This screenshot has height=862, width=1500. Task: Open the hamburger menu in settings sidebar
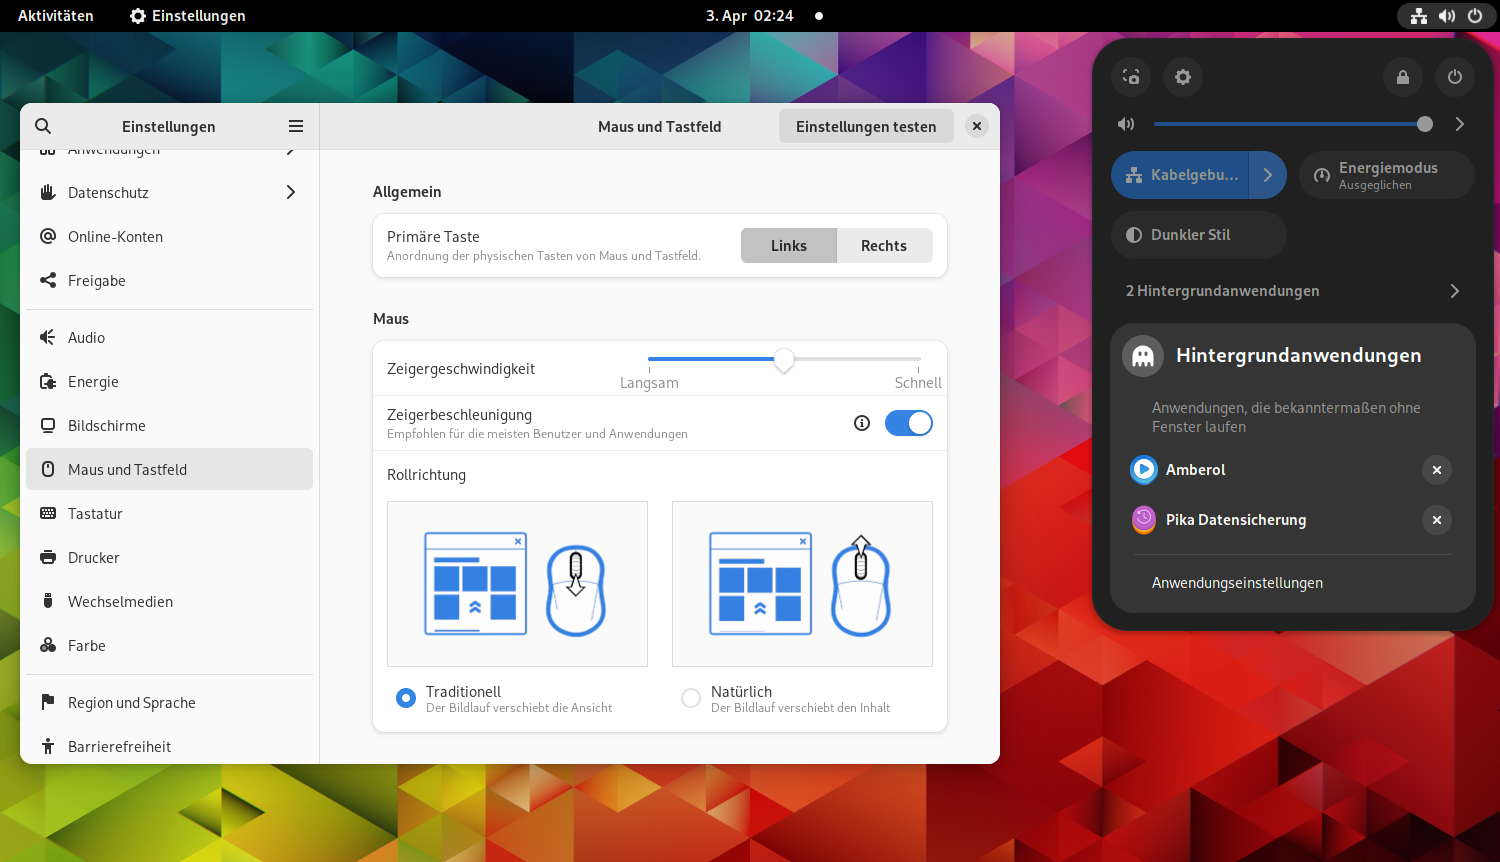296,126
